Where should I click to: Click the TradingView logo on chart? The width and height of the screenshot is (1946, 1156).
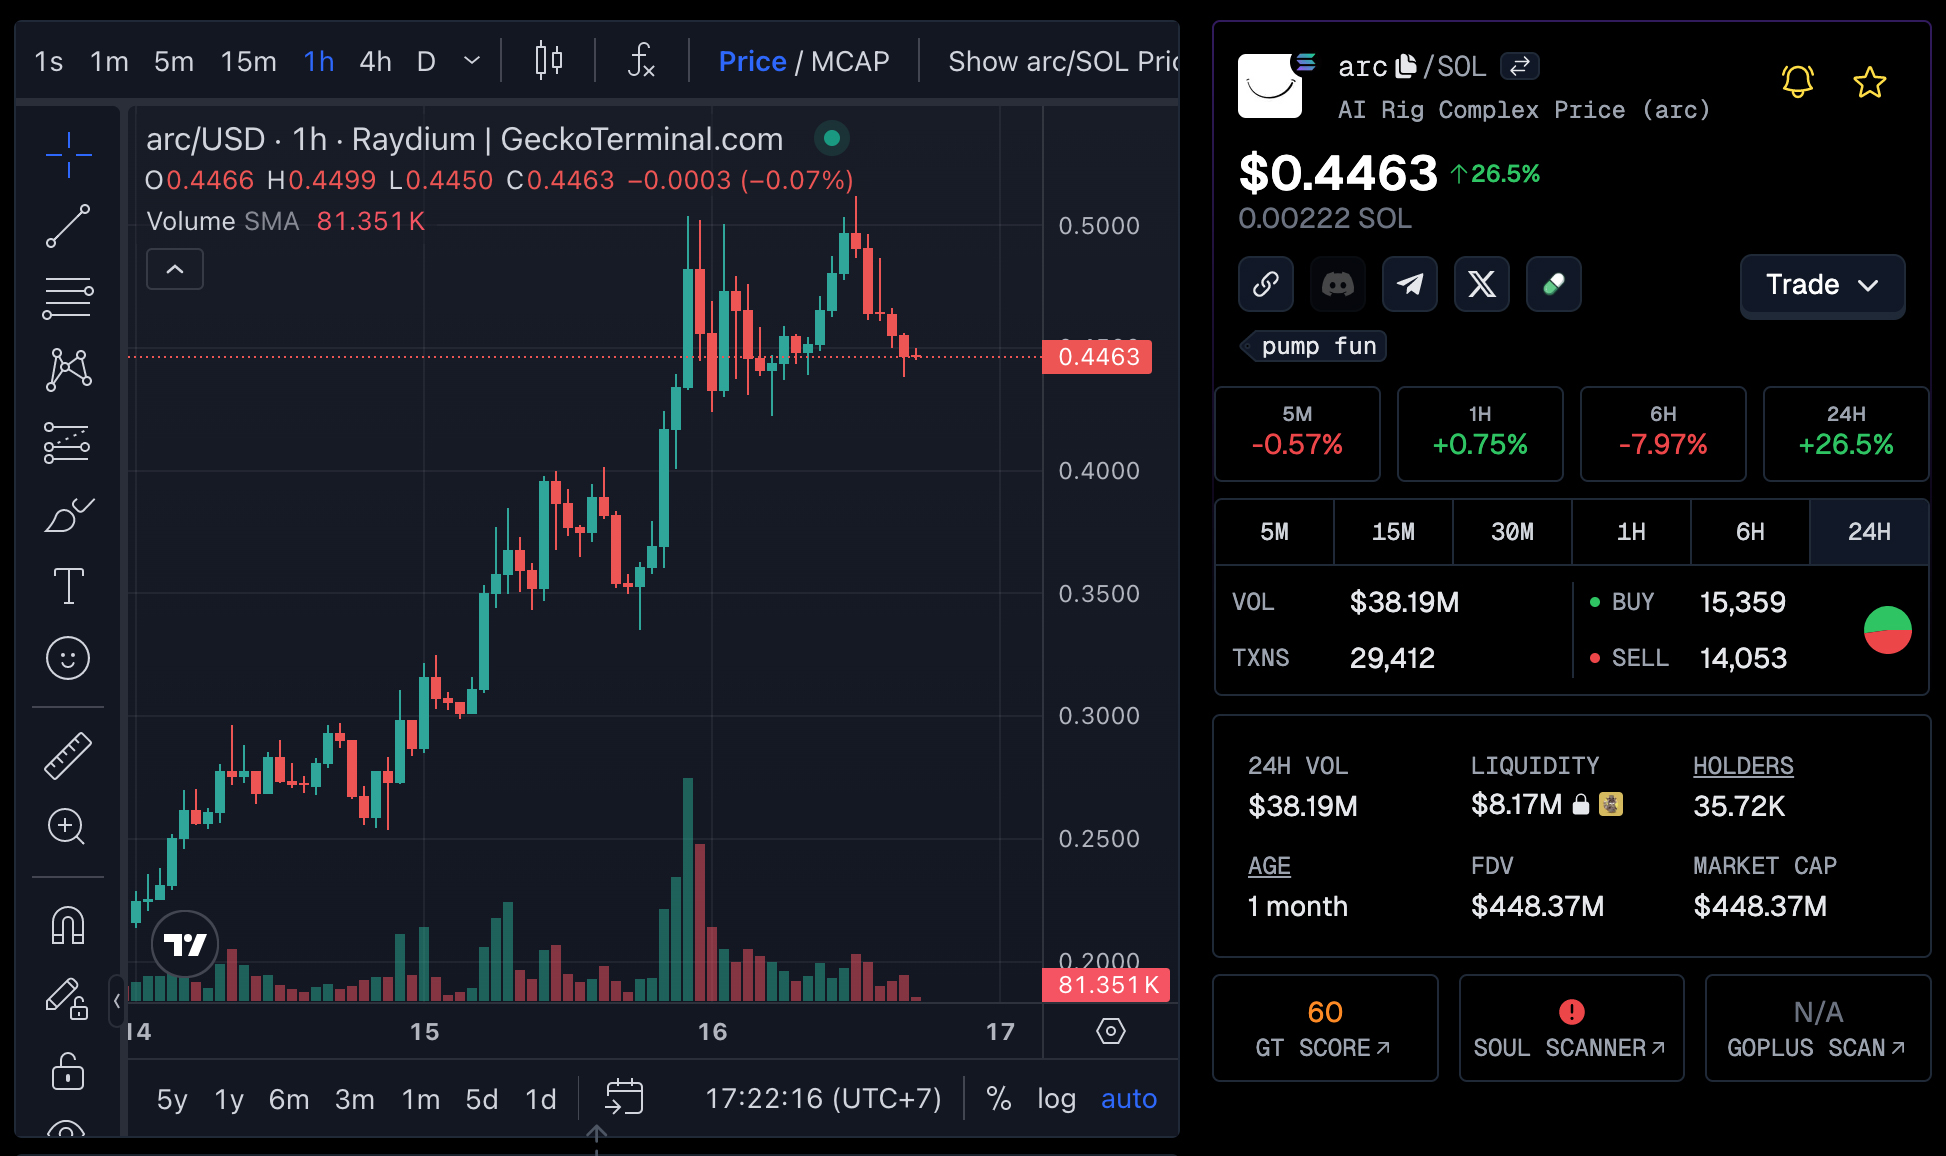[x=185, y=943]
